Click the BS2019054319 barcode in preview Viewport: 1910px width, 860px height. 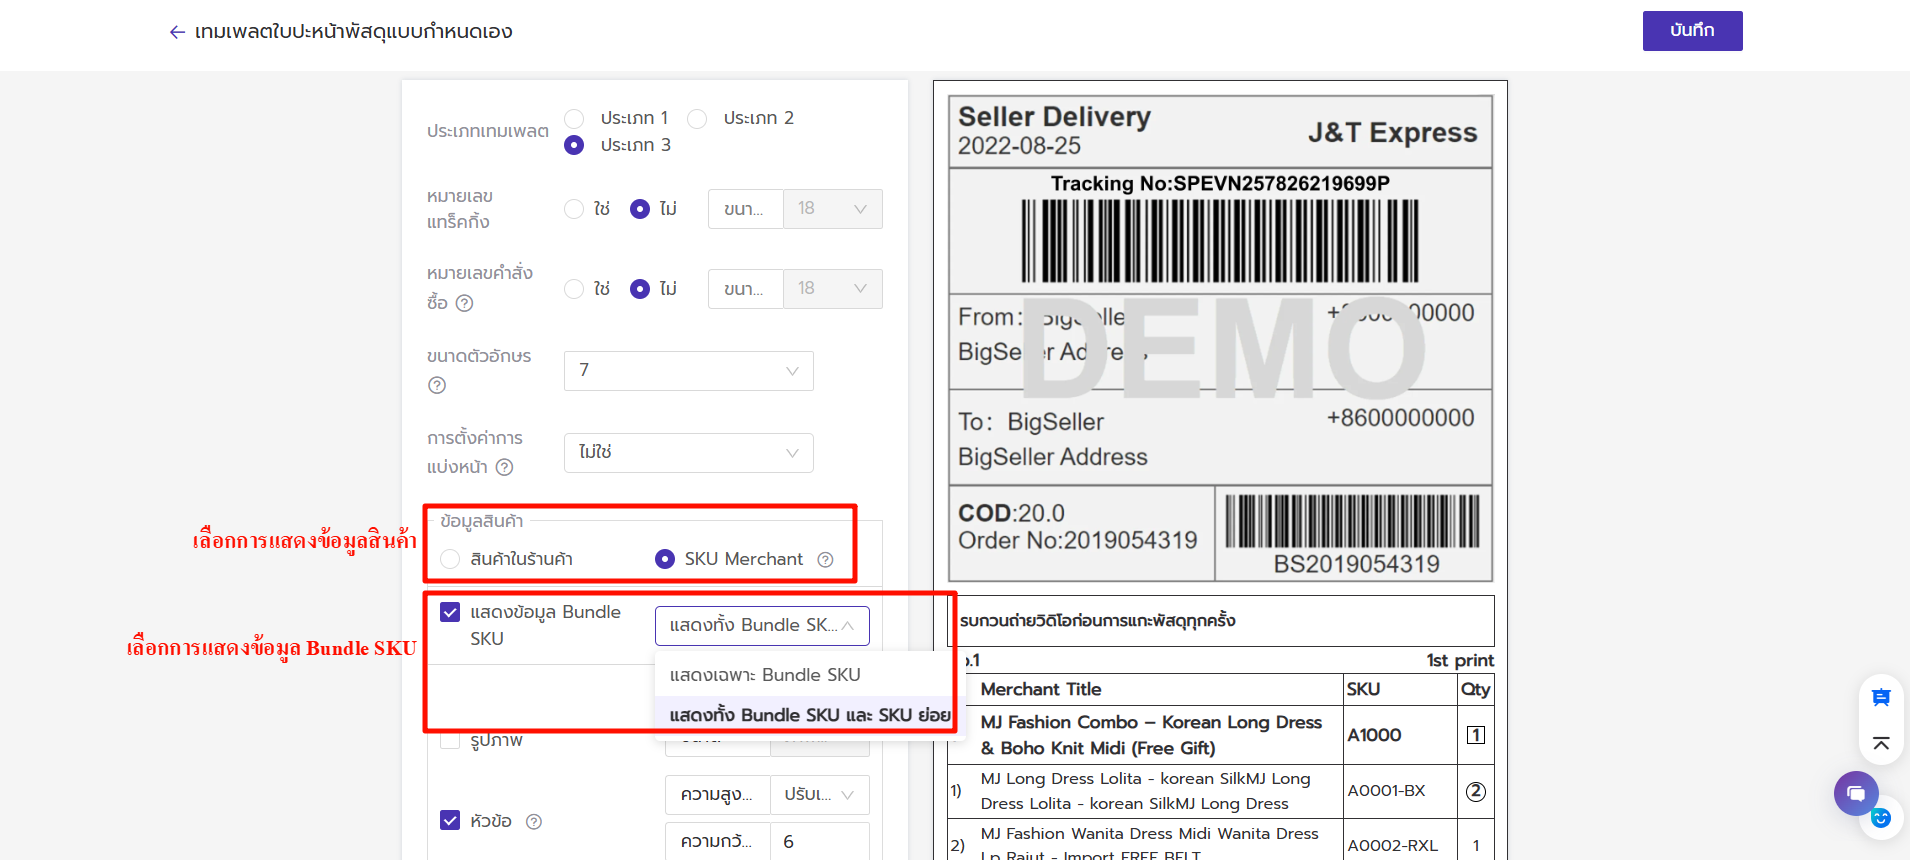[1353, 521]
